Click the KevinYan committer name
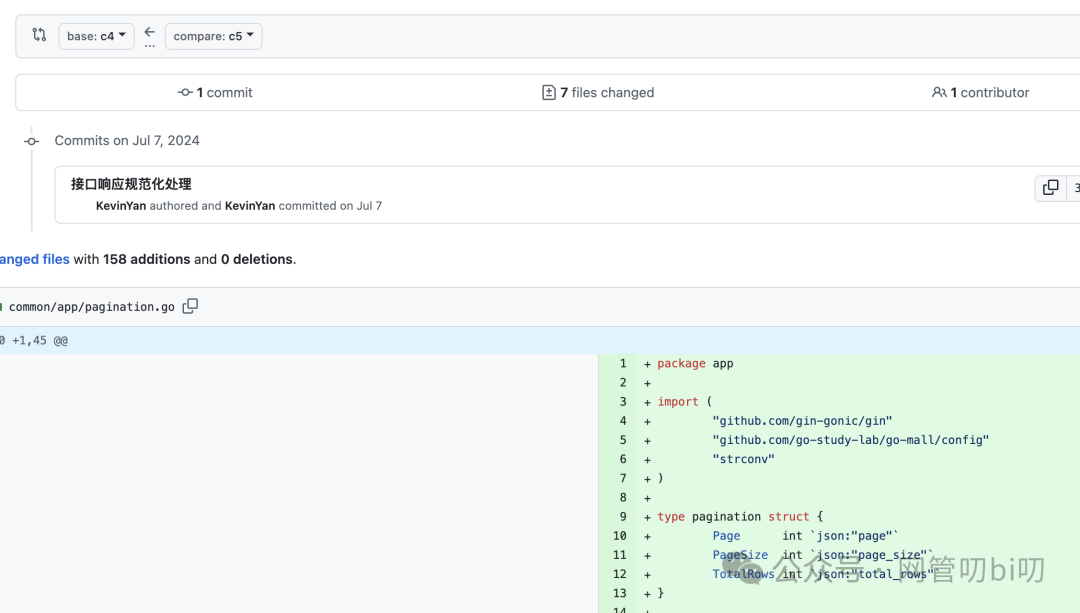This screenshot has height=613, width=1080. click(x=250, y=206)
